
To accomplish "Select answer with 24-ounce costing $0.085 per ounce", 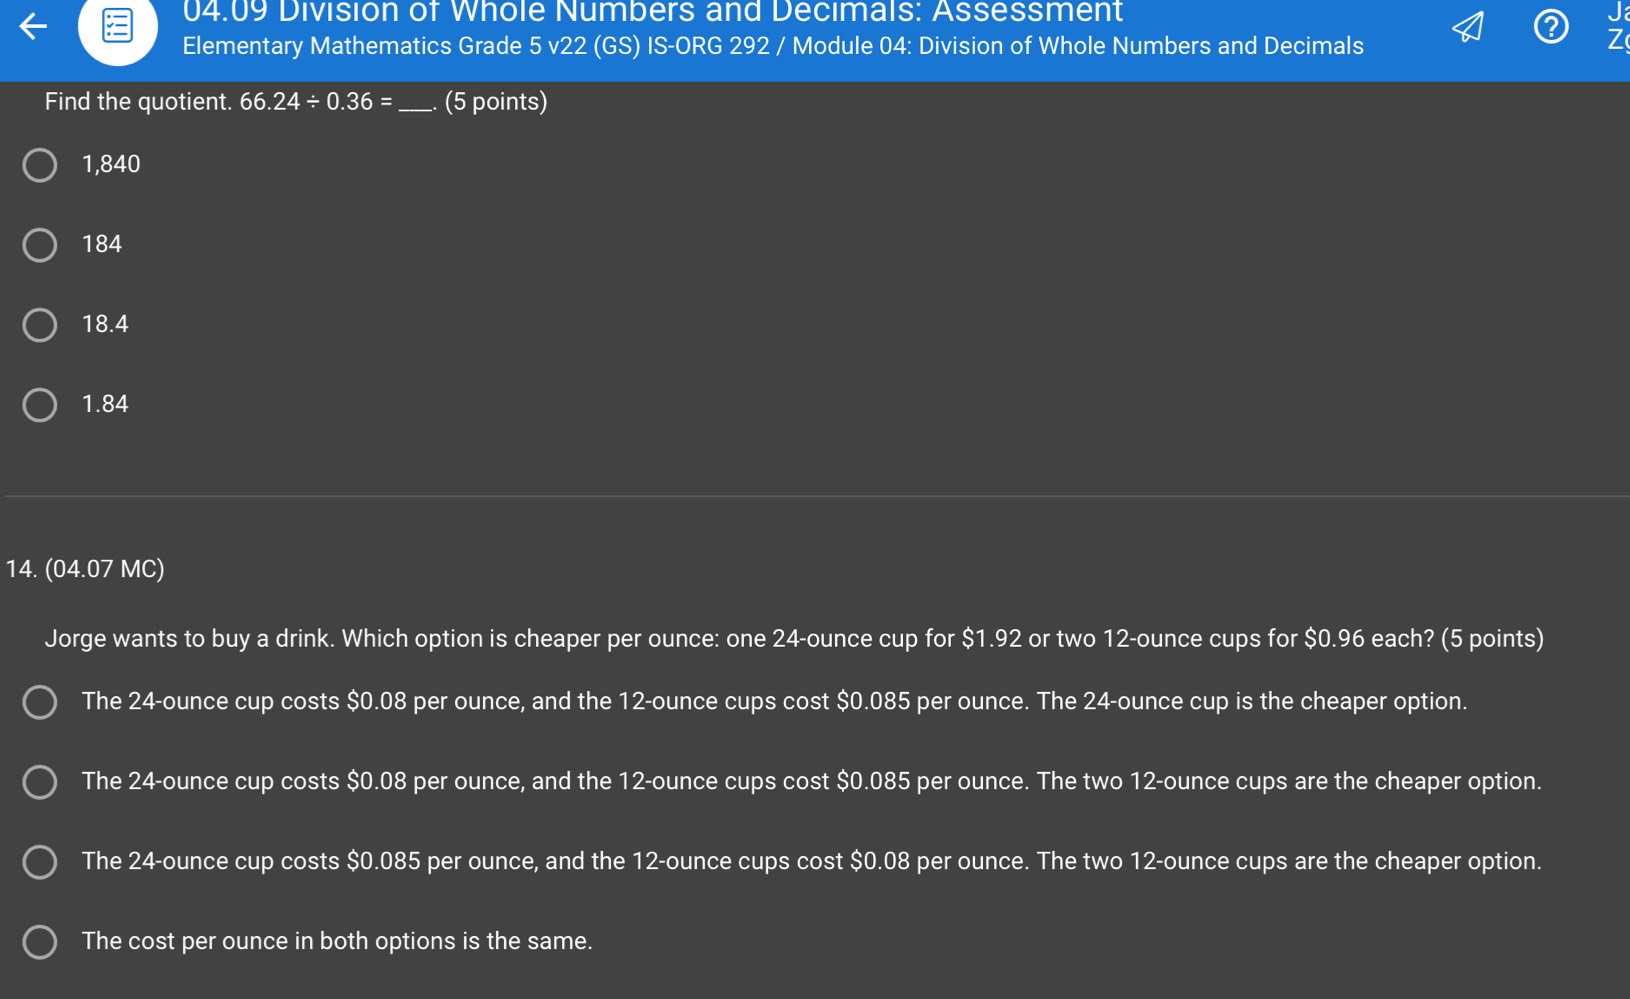I will coord(40,862).
